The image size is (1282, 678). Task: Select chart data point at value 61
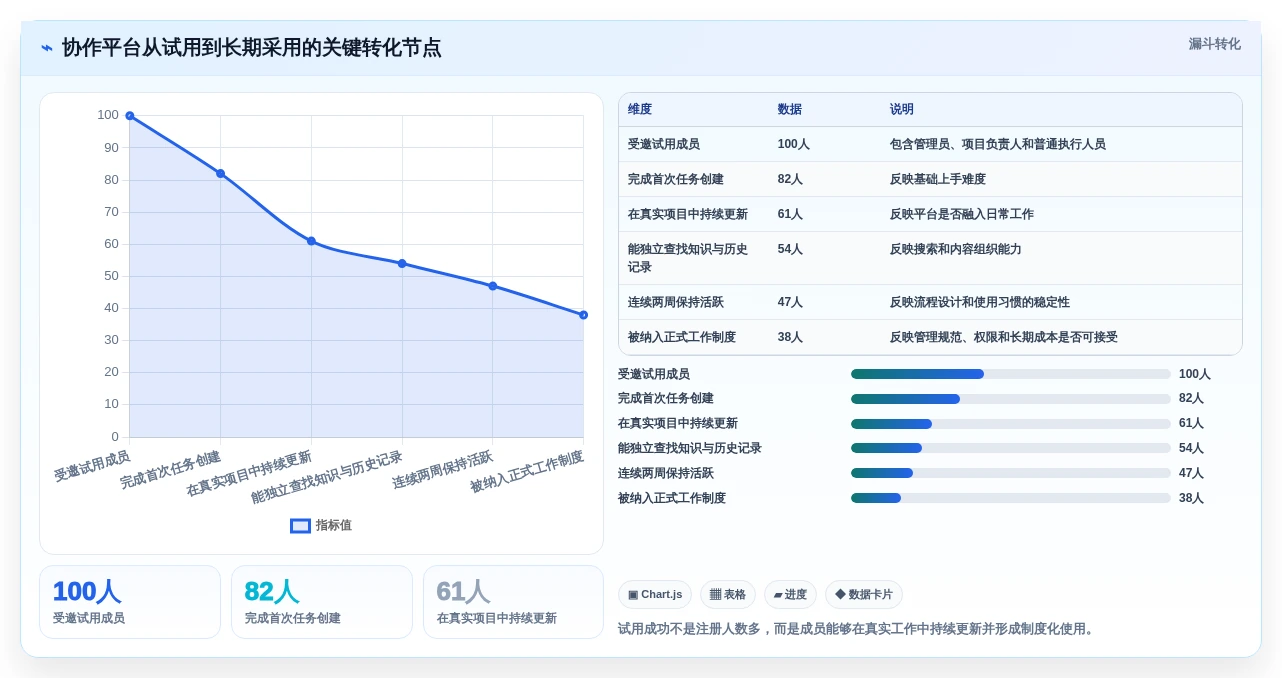tap(311, 241)
